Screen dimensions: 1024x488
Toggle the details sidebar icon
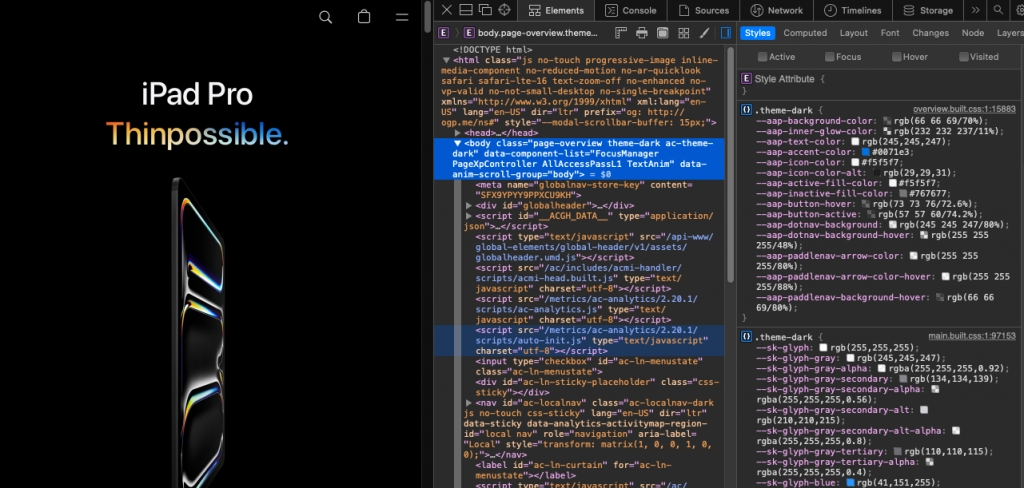(x=726, y=33)
